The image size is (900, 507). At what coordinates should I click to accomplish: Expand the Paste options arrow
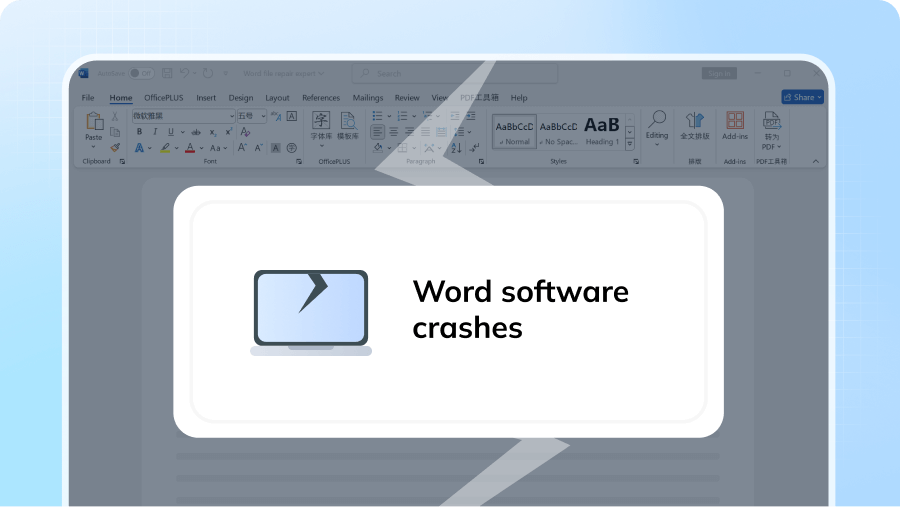94,148
